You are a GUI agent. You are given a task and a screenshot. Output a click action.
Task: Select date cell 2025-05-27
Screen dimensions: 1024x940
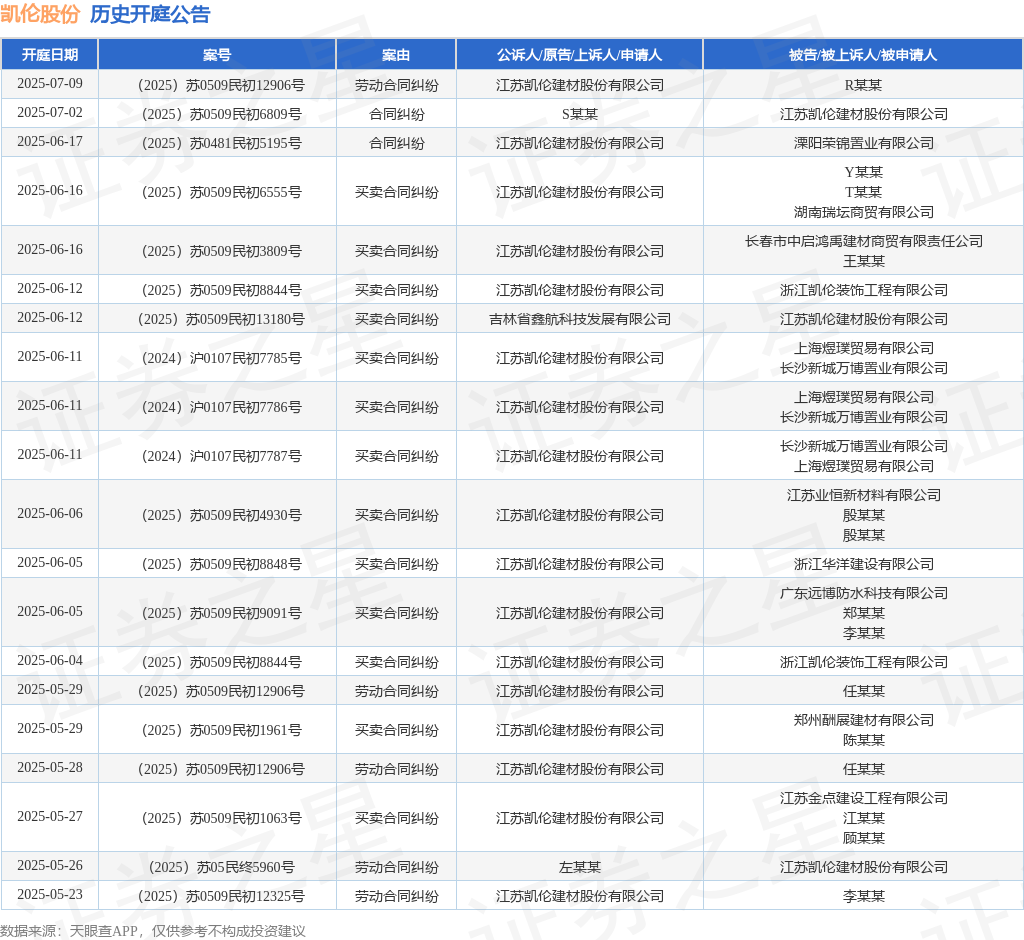[50, 817]
